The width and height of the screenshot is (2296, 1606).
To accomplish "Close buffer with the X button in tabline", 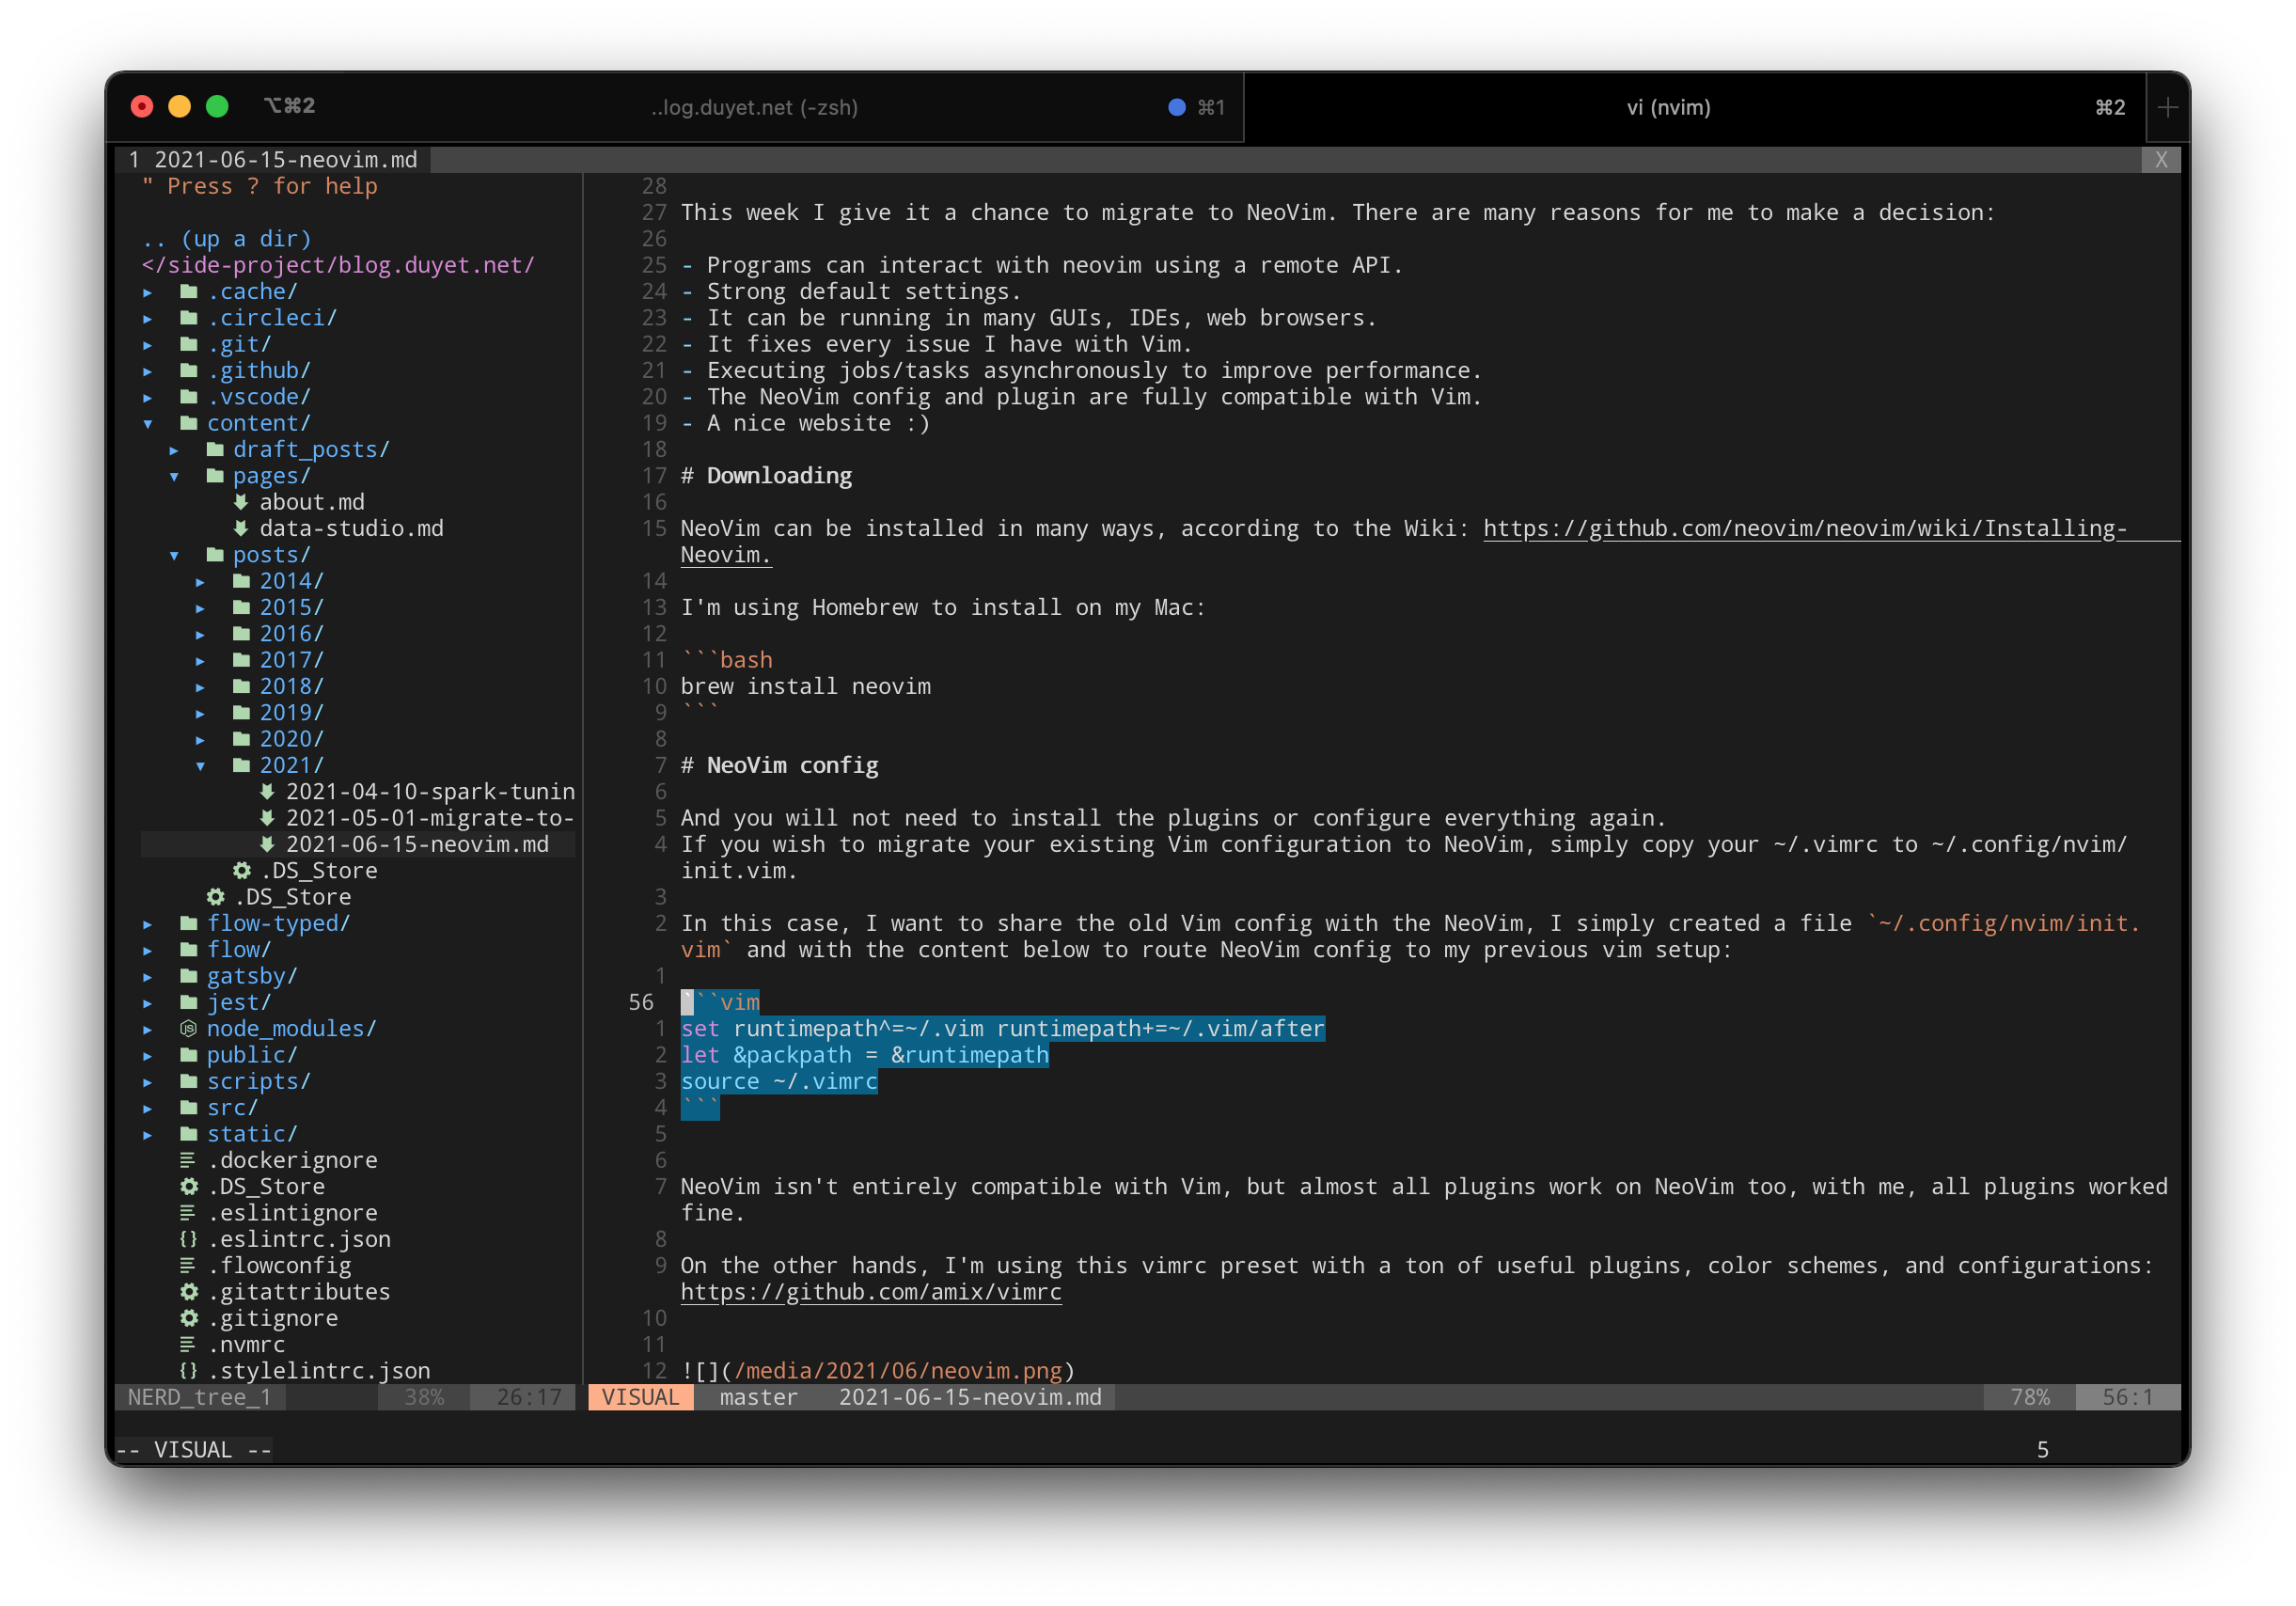I will [2160, 160].
